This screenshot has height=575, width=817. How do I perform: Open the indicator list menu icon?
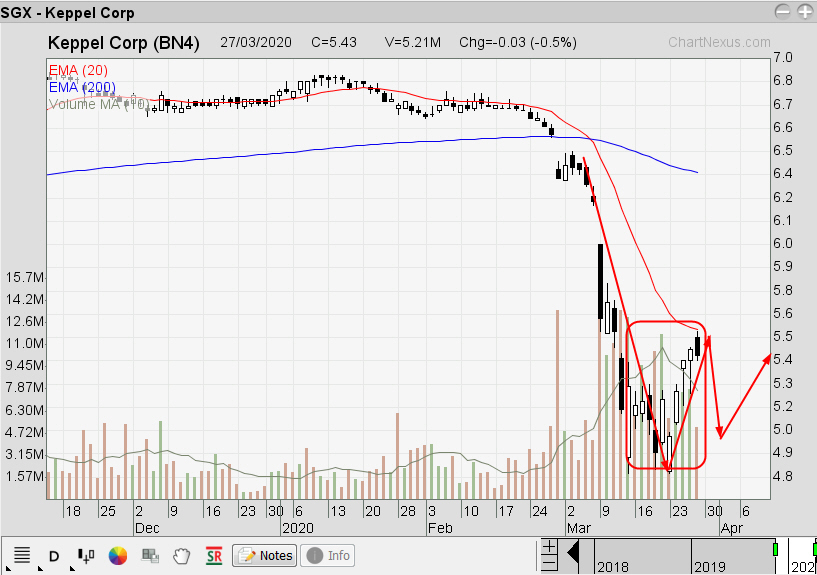(22, 555)
